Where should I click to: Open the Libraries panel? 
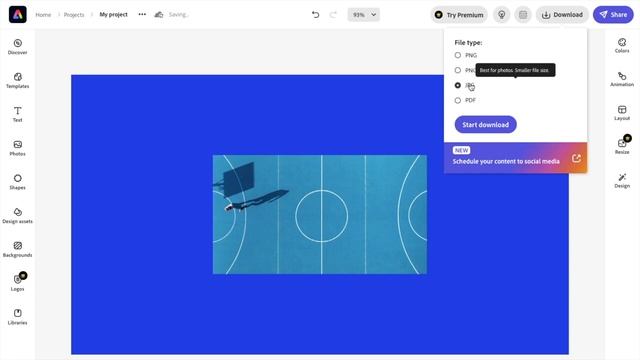pos(18,317)
